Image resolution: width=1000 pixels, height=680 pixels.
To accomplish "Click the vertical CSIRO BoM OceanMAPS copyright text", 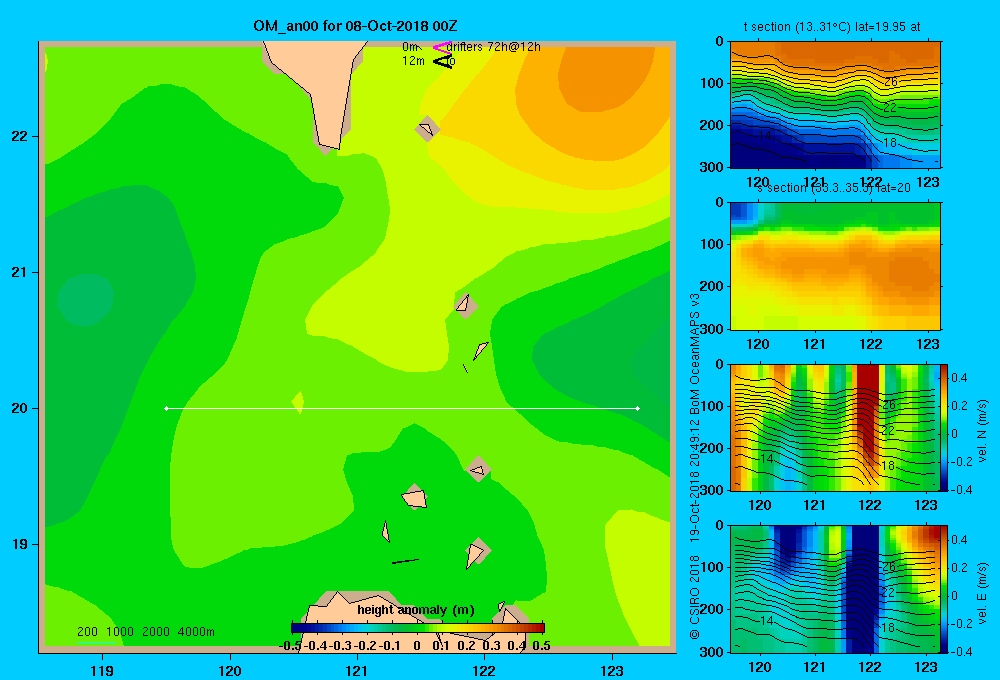I will pyautogui.click(x=695, y=466).
